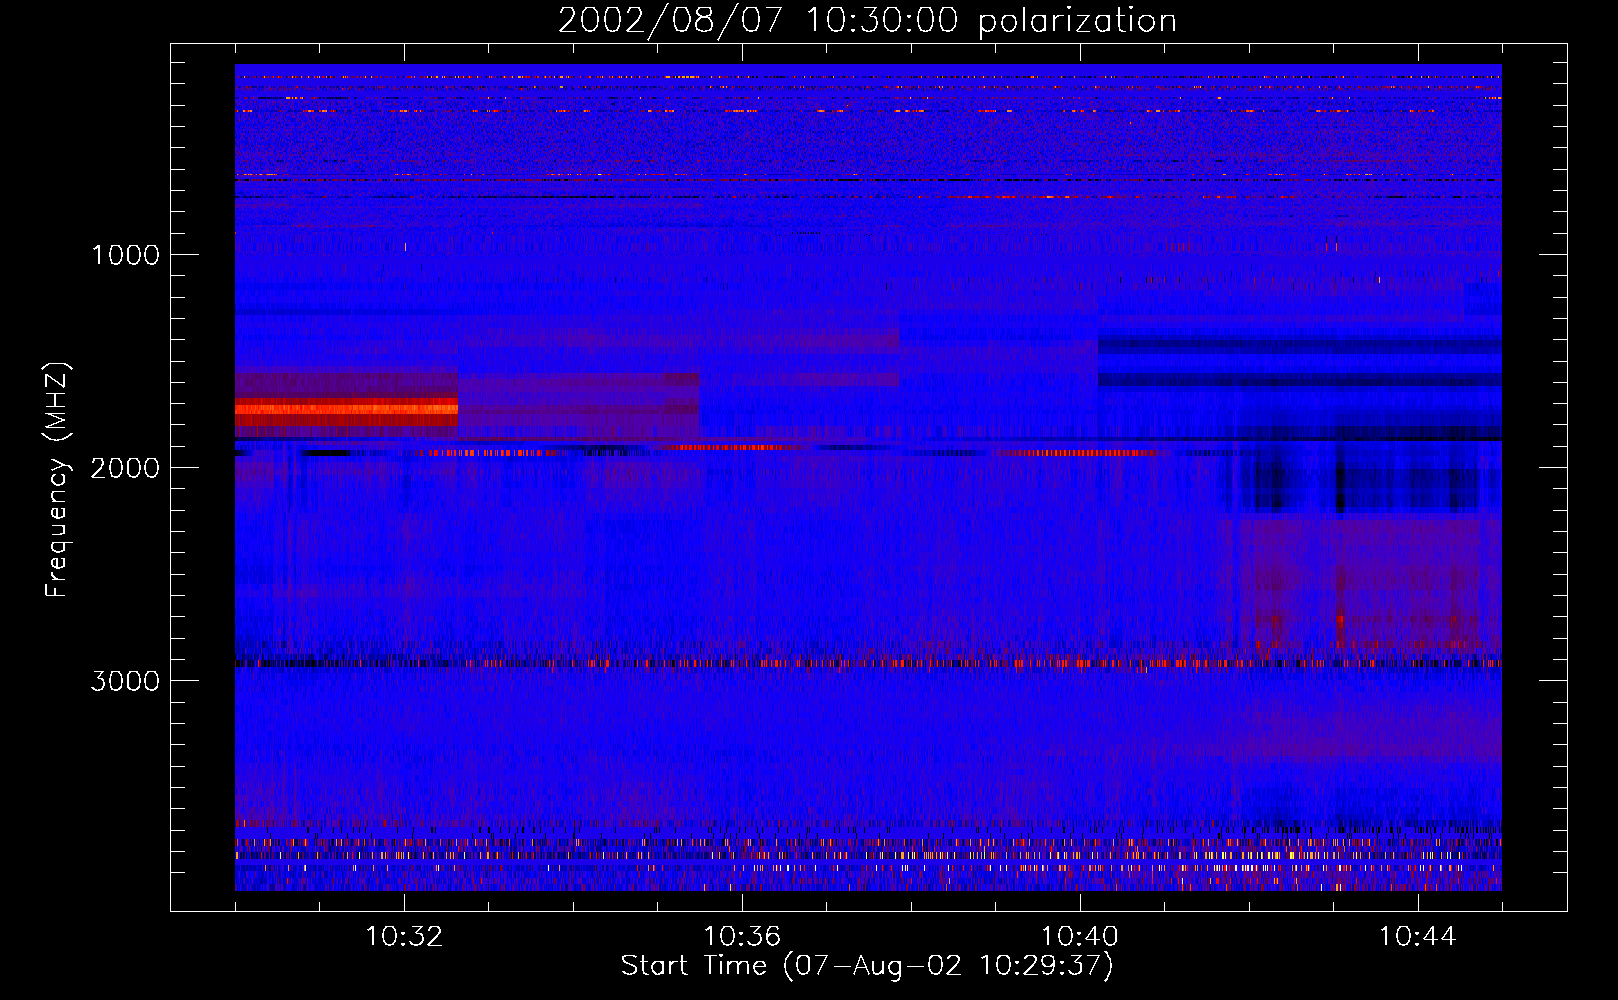Click the 10:32 time tick label
1618x1000 pixels.
click(x=404, y=937)
